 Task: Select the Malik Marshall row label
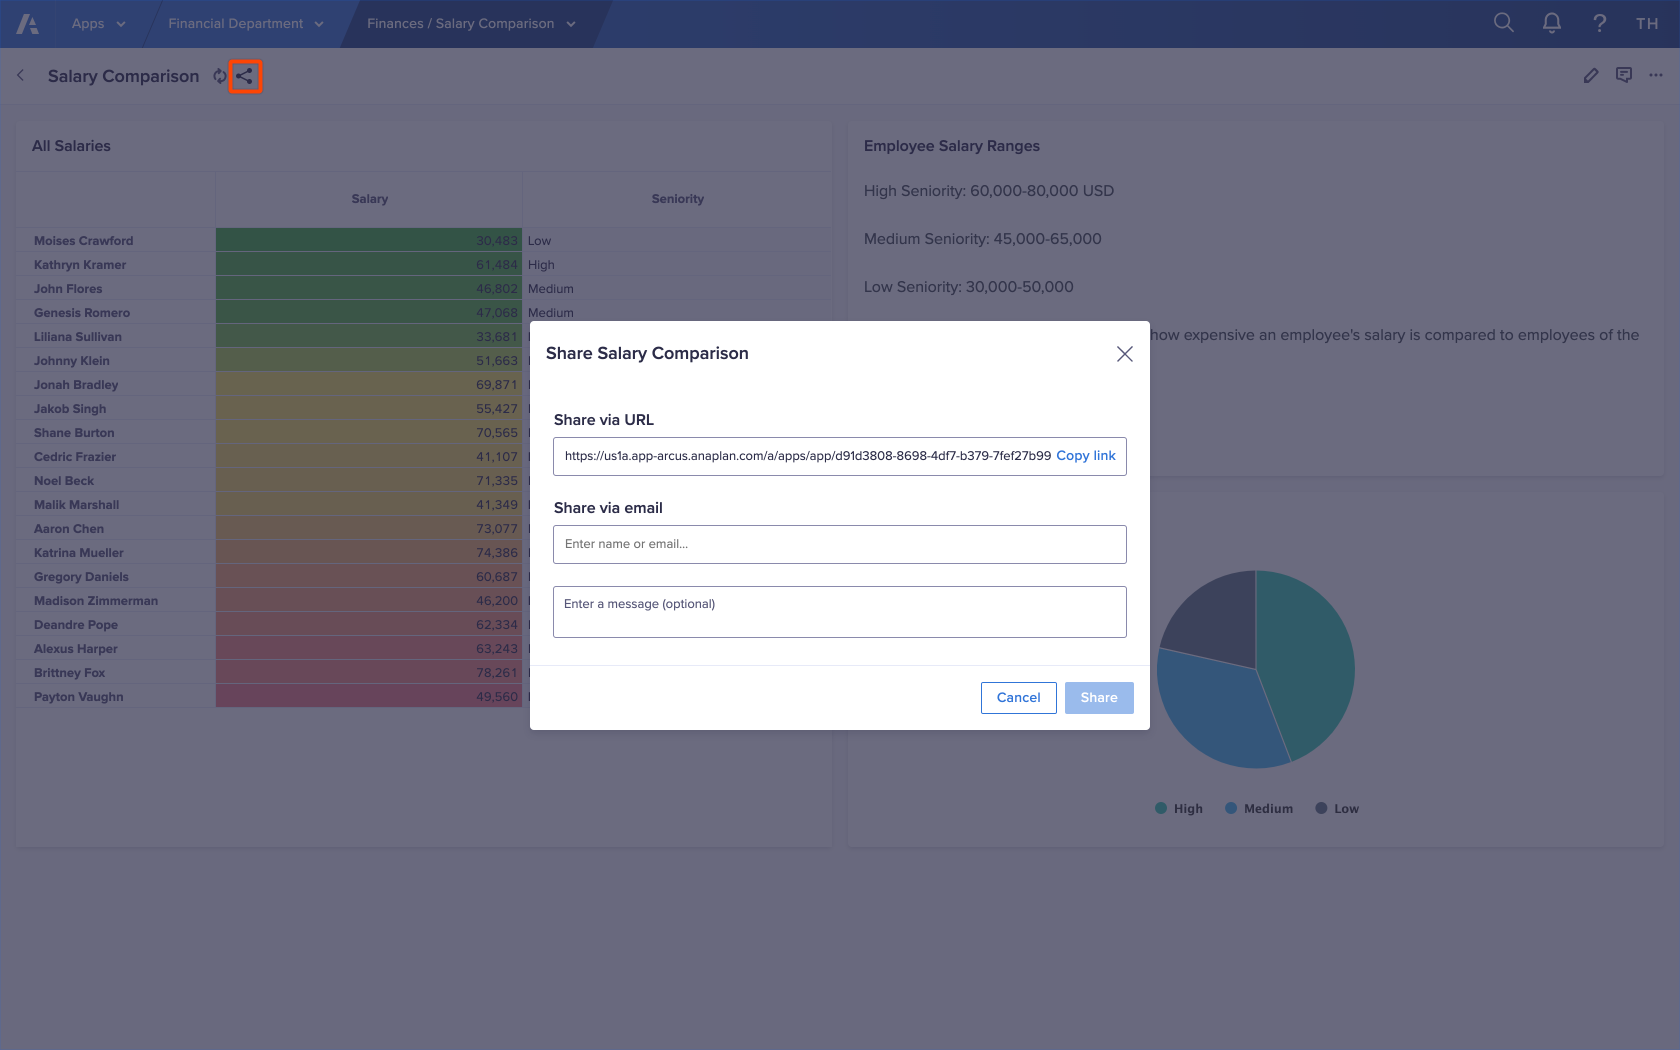(x=76, y=505)
